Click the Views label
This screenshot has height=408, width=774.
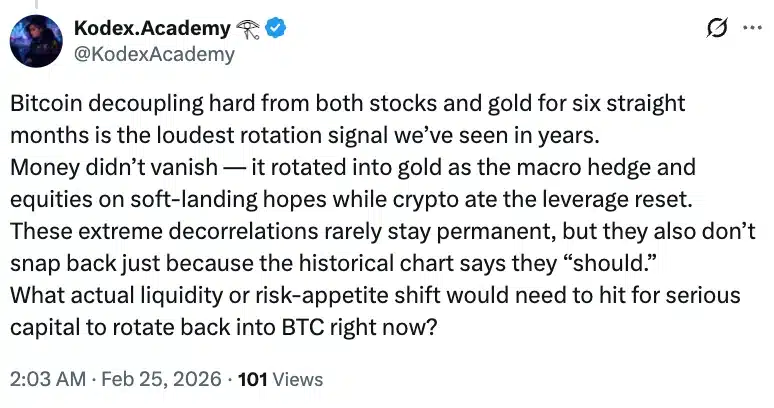[x=299, y=379]
